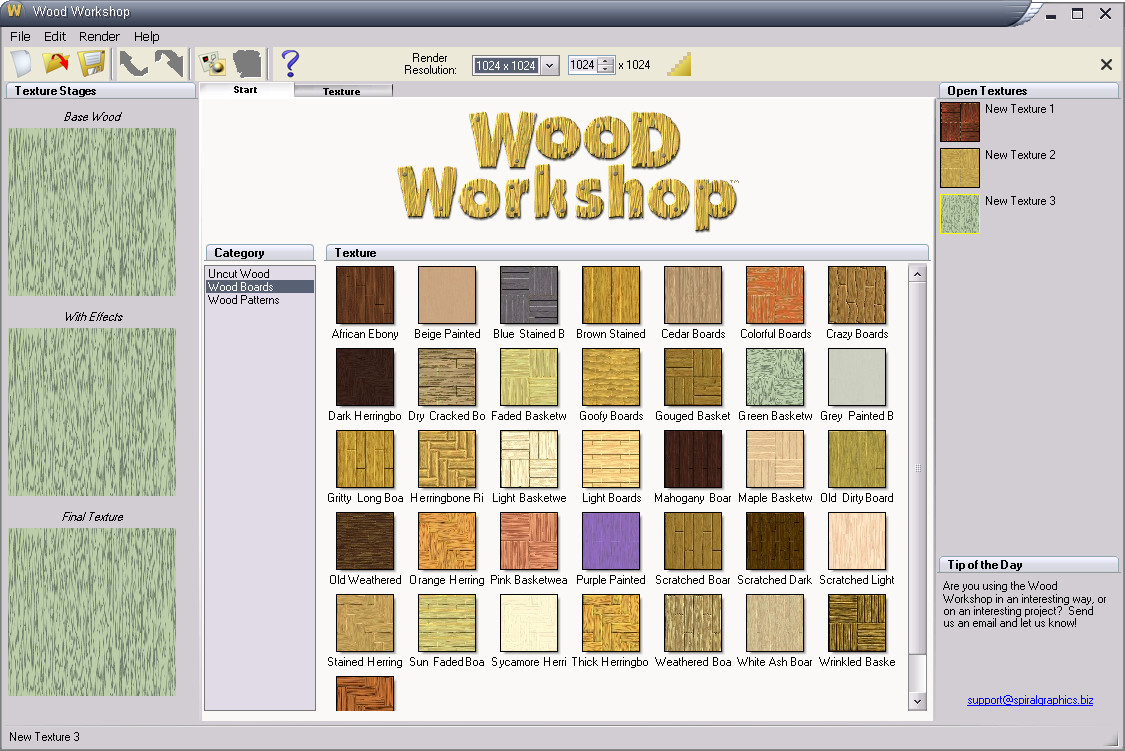This screenshot has width=1125, height=751.
Task: Increase resolution with the up stepper arrow
Action: pyautogui.click(x=606, y=61)
